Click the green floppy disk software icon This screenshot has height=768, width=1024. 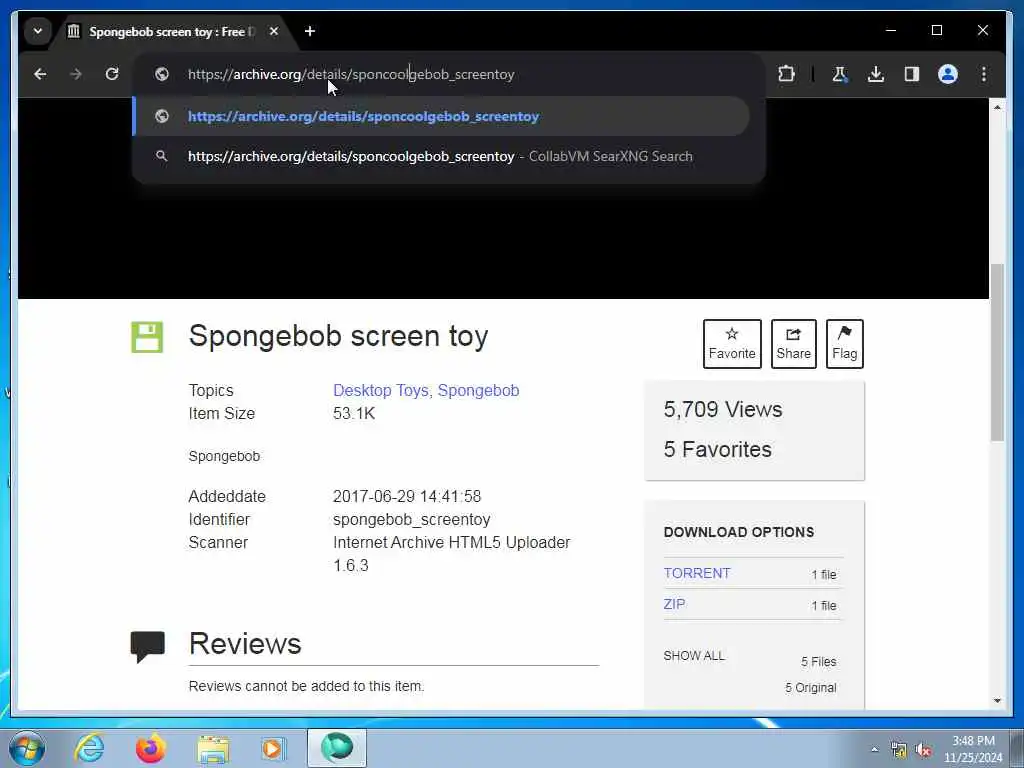(x=147, y=337)
